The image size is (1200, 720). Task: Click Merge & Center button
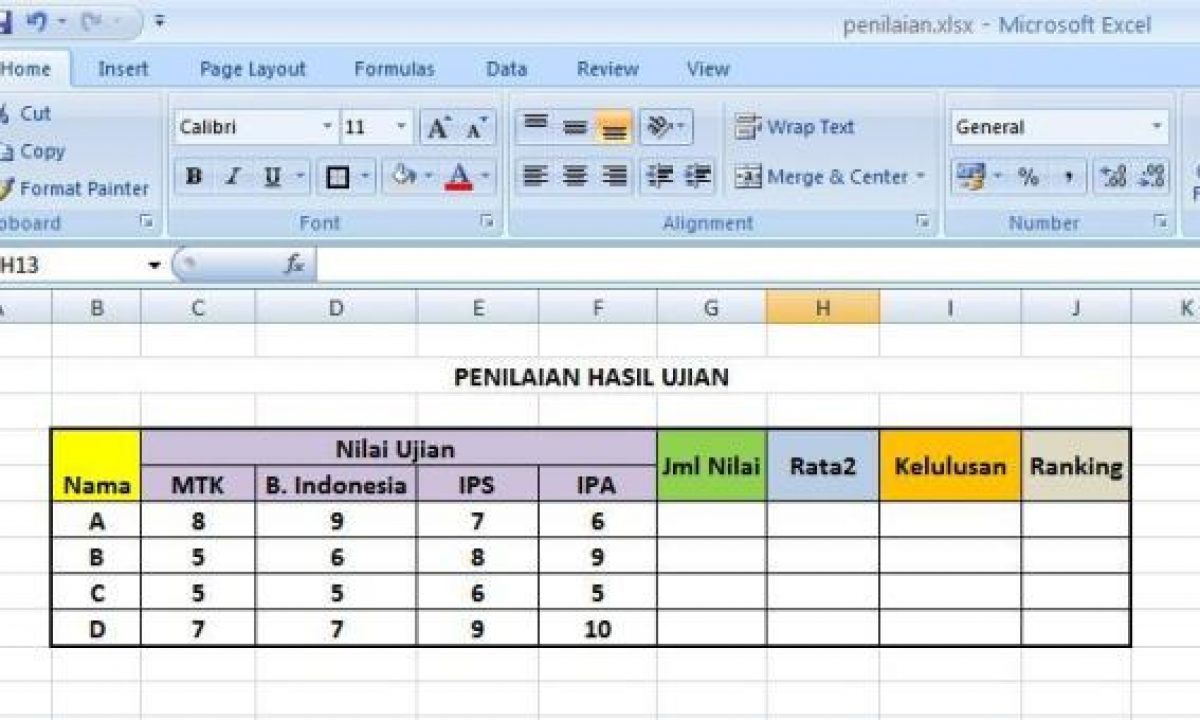click(821, 177)
